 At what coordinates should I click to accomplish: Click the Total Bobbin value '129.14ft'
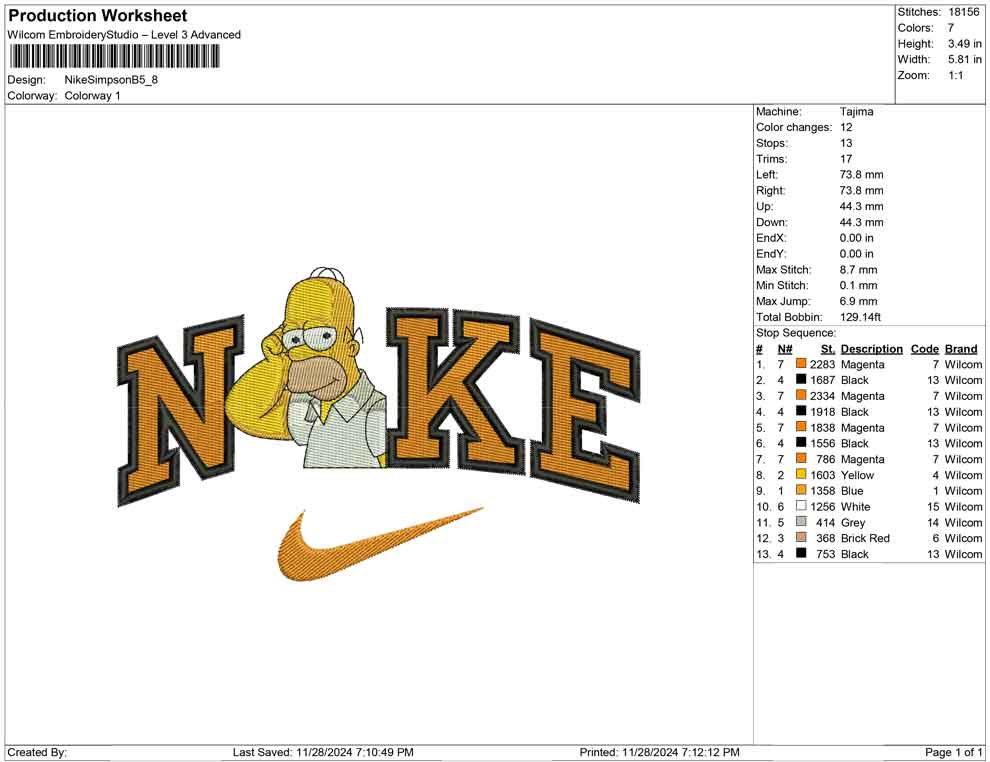pyautogui.click(x=861, y=316)
